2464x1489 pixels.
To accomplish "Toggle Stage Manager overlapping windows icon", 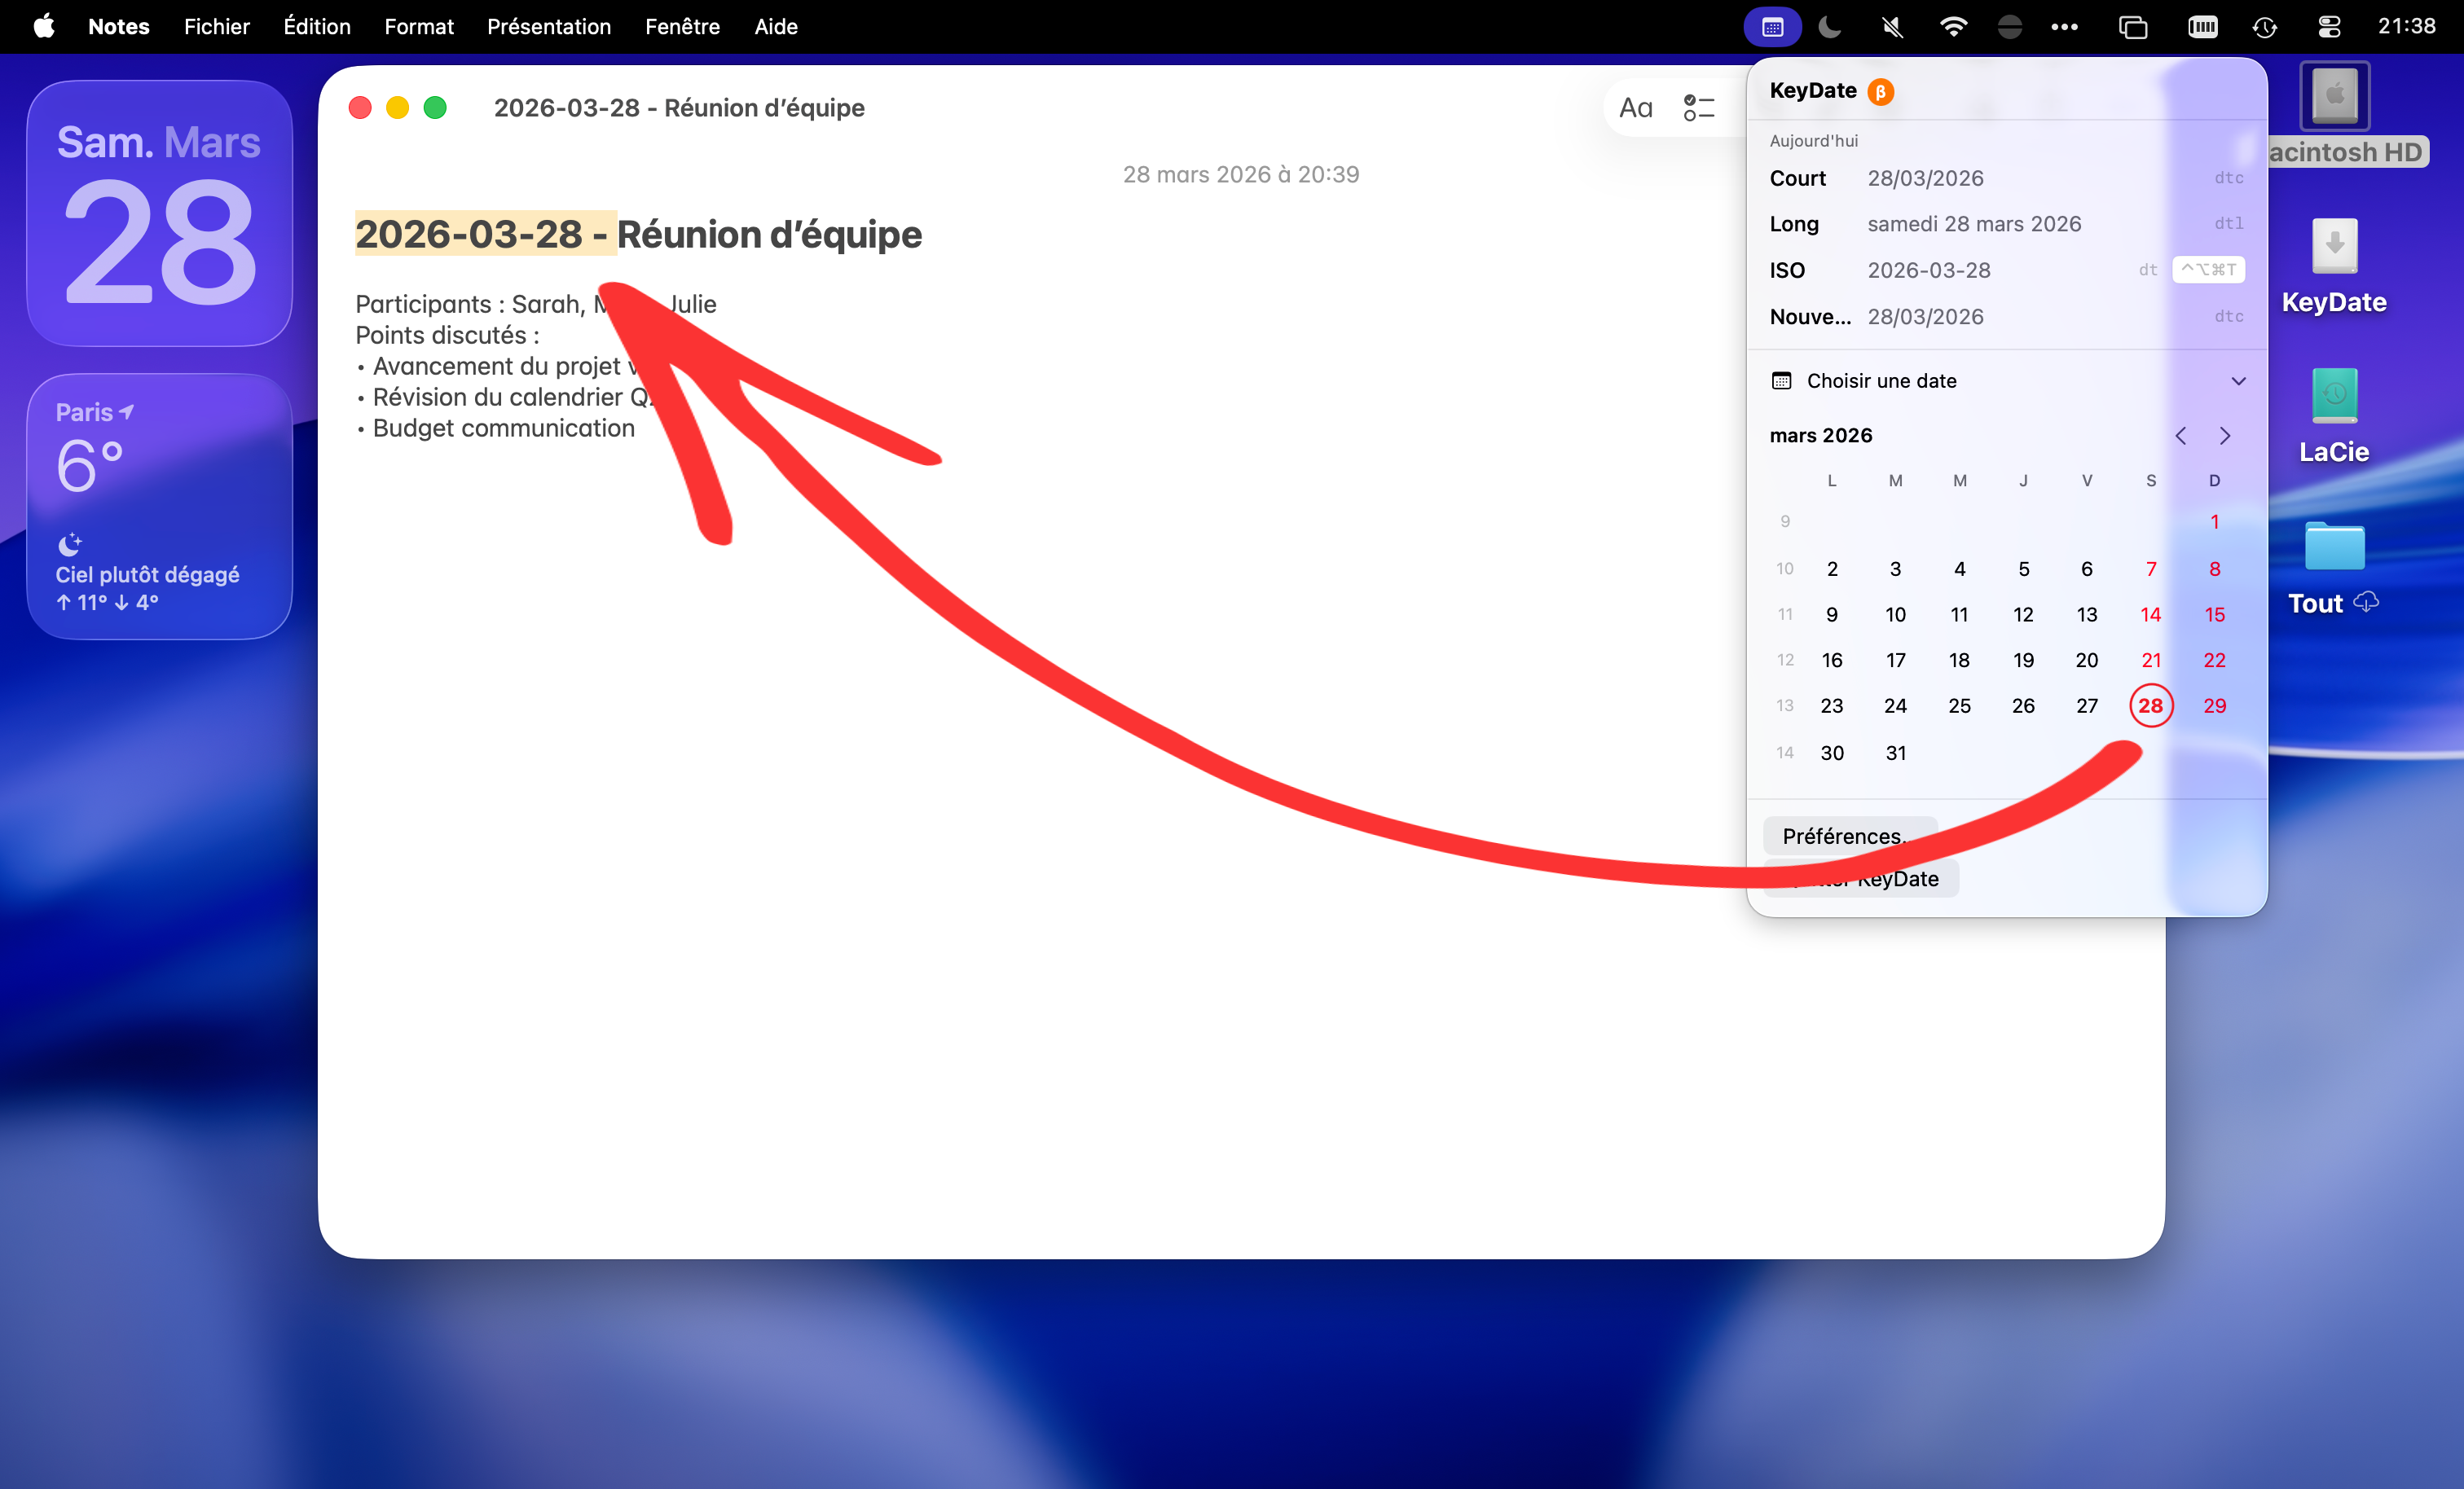I will point(2133,27).
